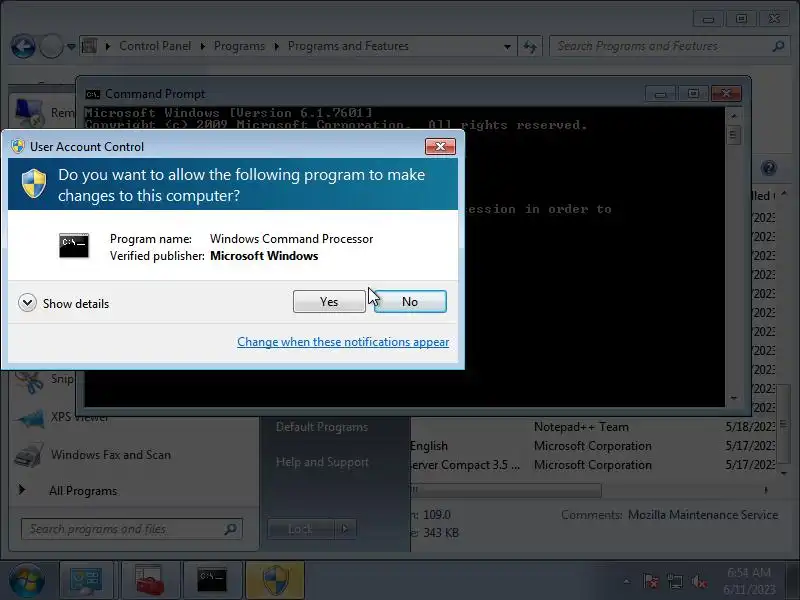The height and width of the screenshot is (600, 800).
Task: Open the red toolbox taskbar icon
Action: pos(149,580)
